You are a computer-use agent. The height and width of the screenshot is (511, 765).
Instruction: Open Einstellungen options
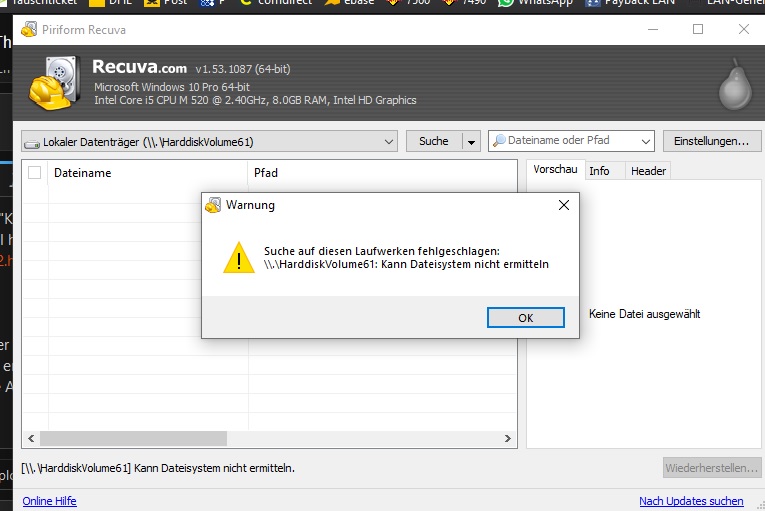click(712, 141)
